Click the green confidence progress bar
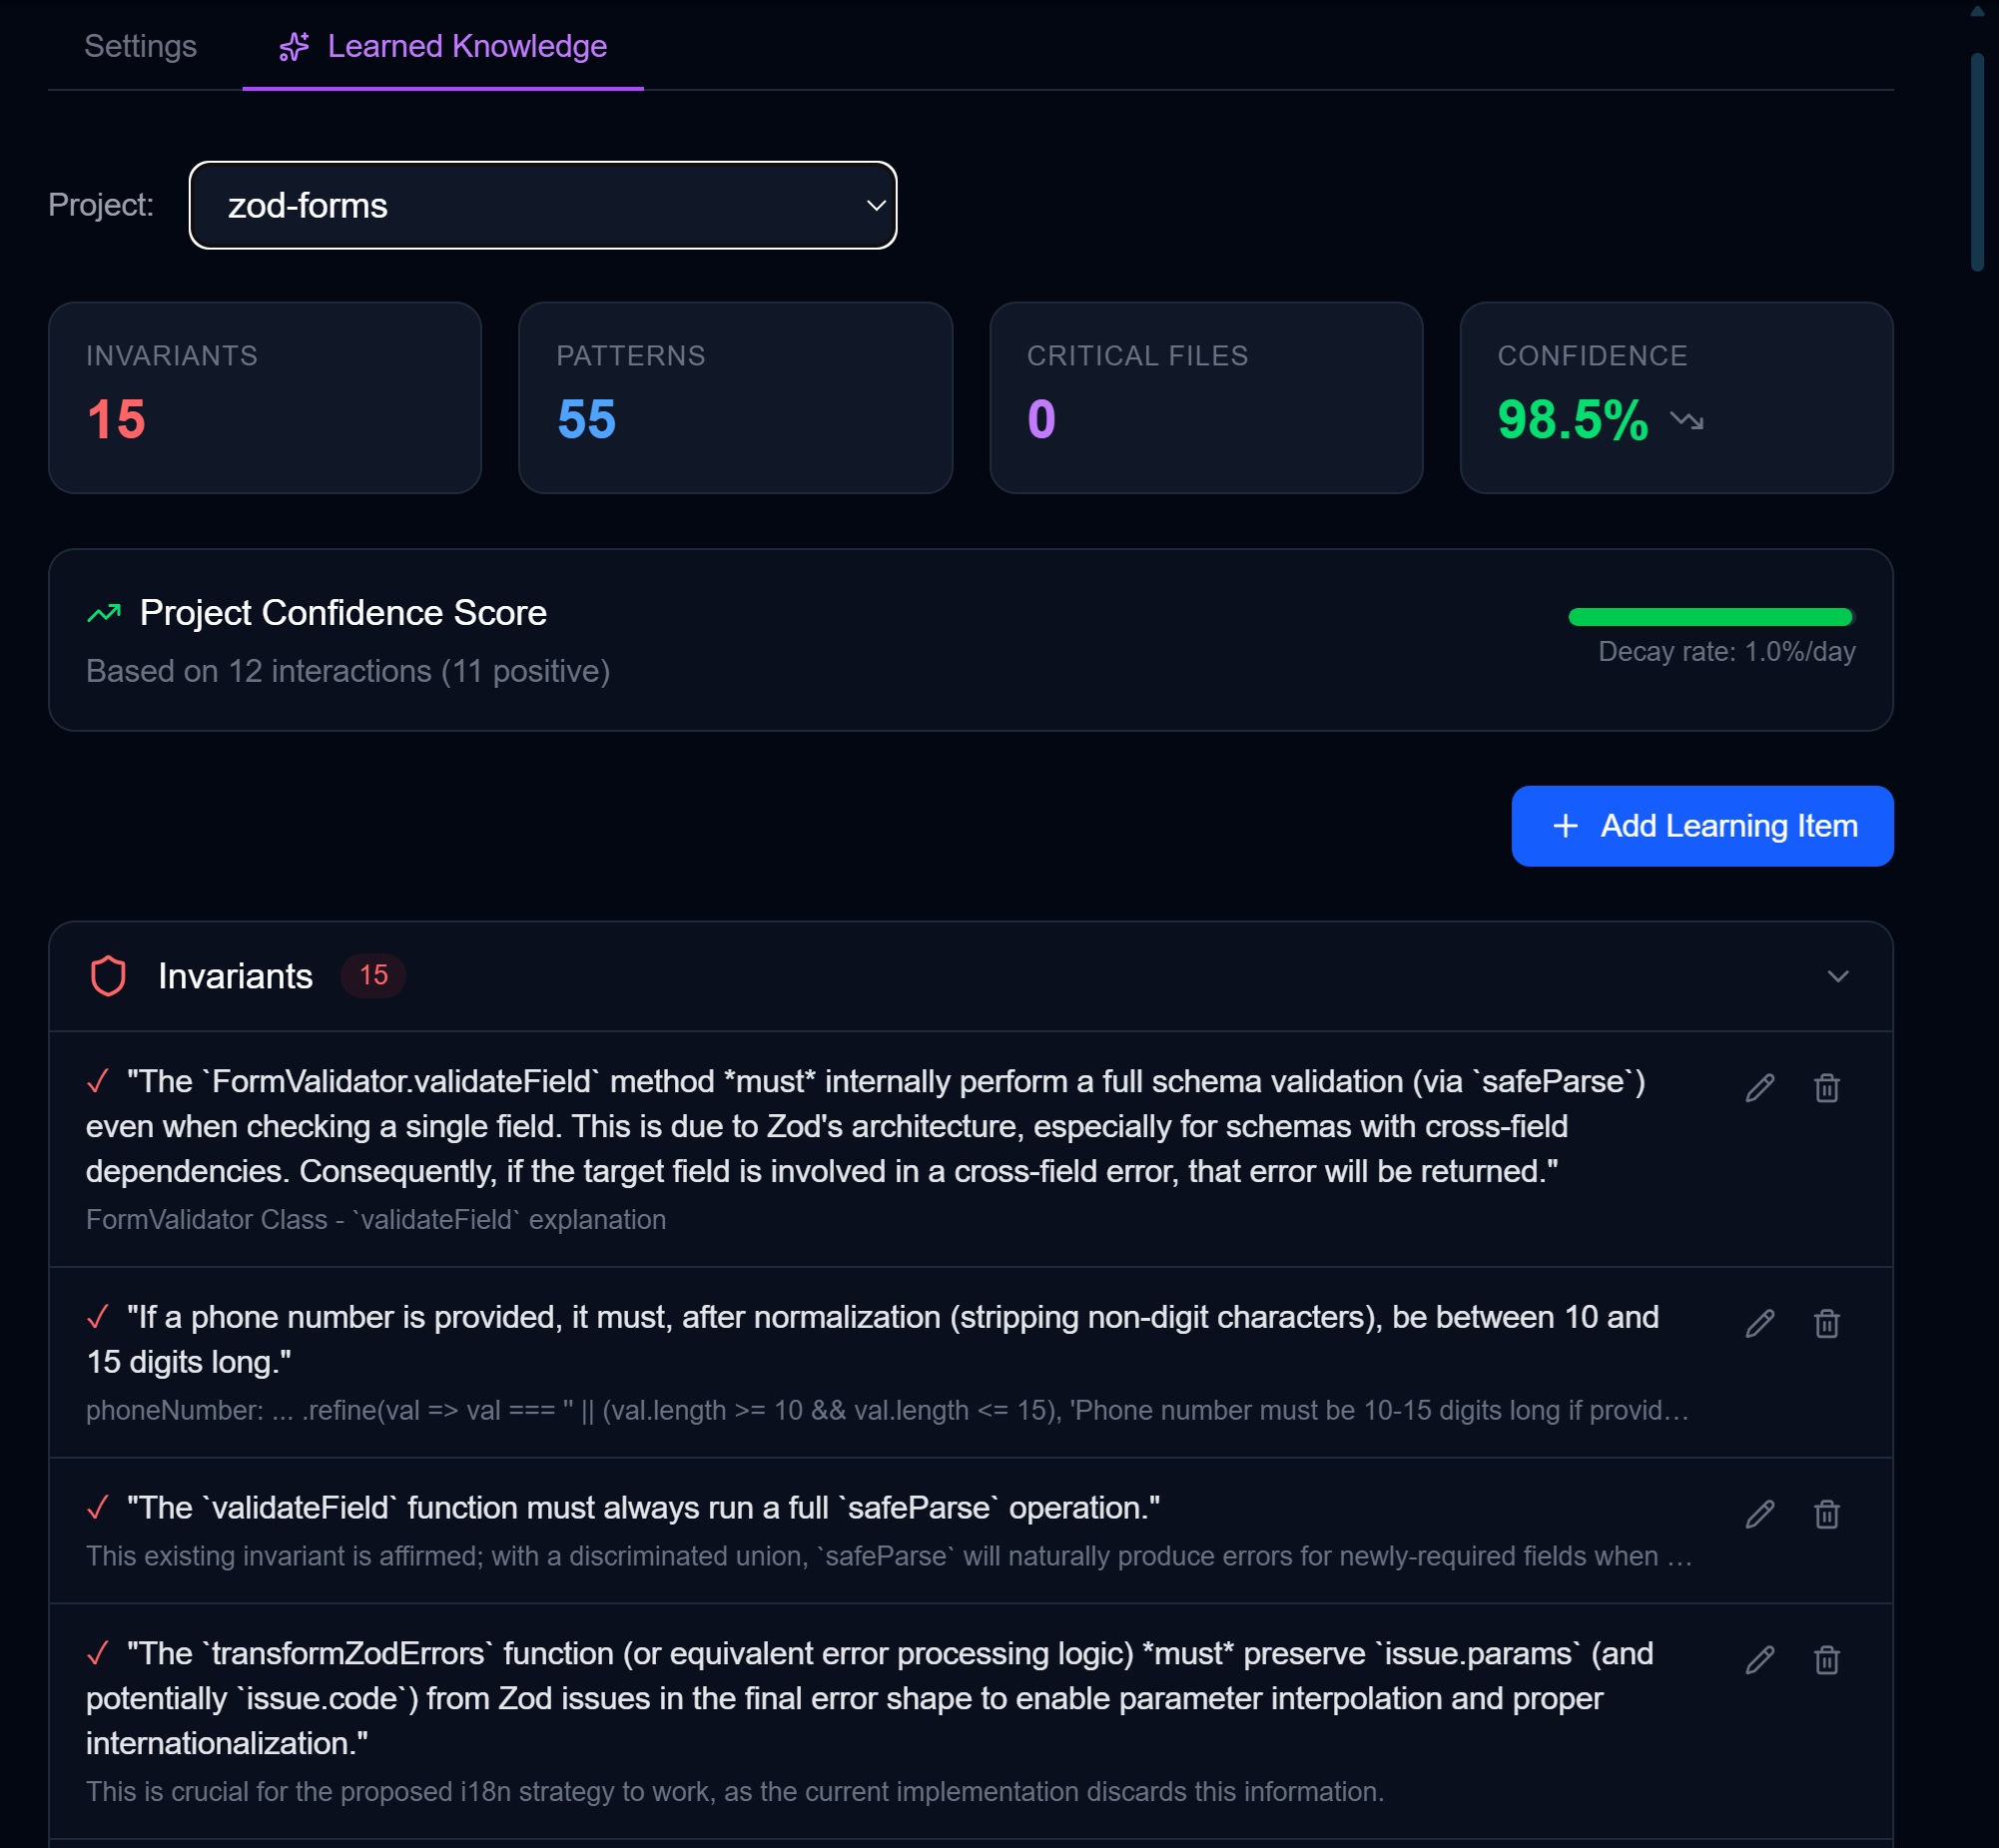The image size is (1999, 1848). (x=1710, y=617)
